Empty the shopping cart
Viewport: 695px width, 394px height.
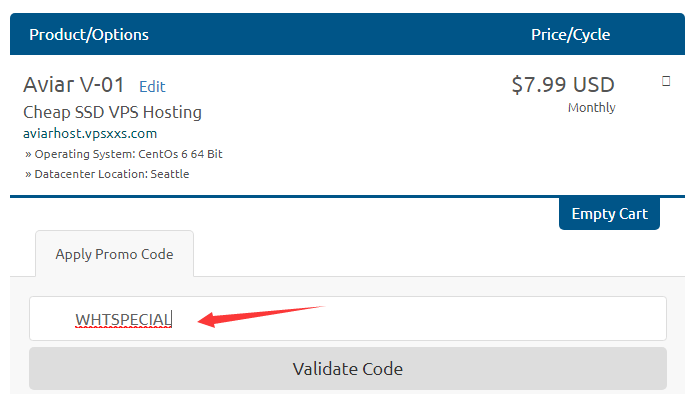(x=609, y=214)
